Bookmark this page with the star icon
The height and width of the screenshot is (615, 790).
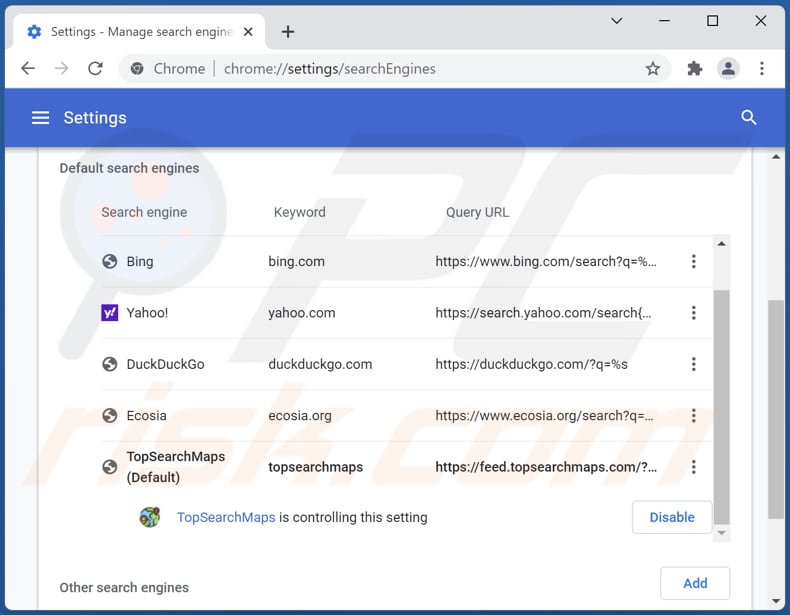click(653, 69)
